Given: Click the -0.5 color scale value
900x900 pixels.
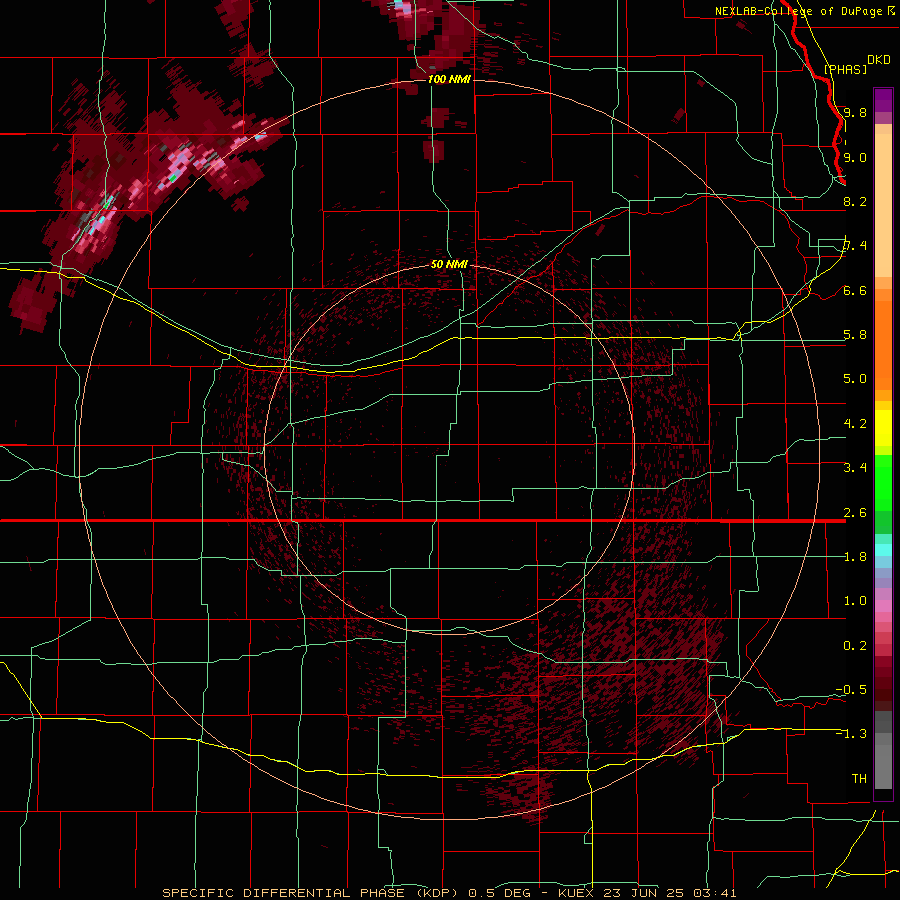Looking at the screenshot, I should point(851,690).
